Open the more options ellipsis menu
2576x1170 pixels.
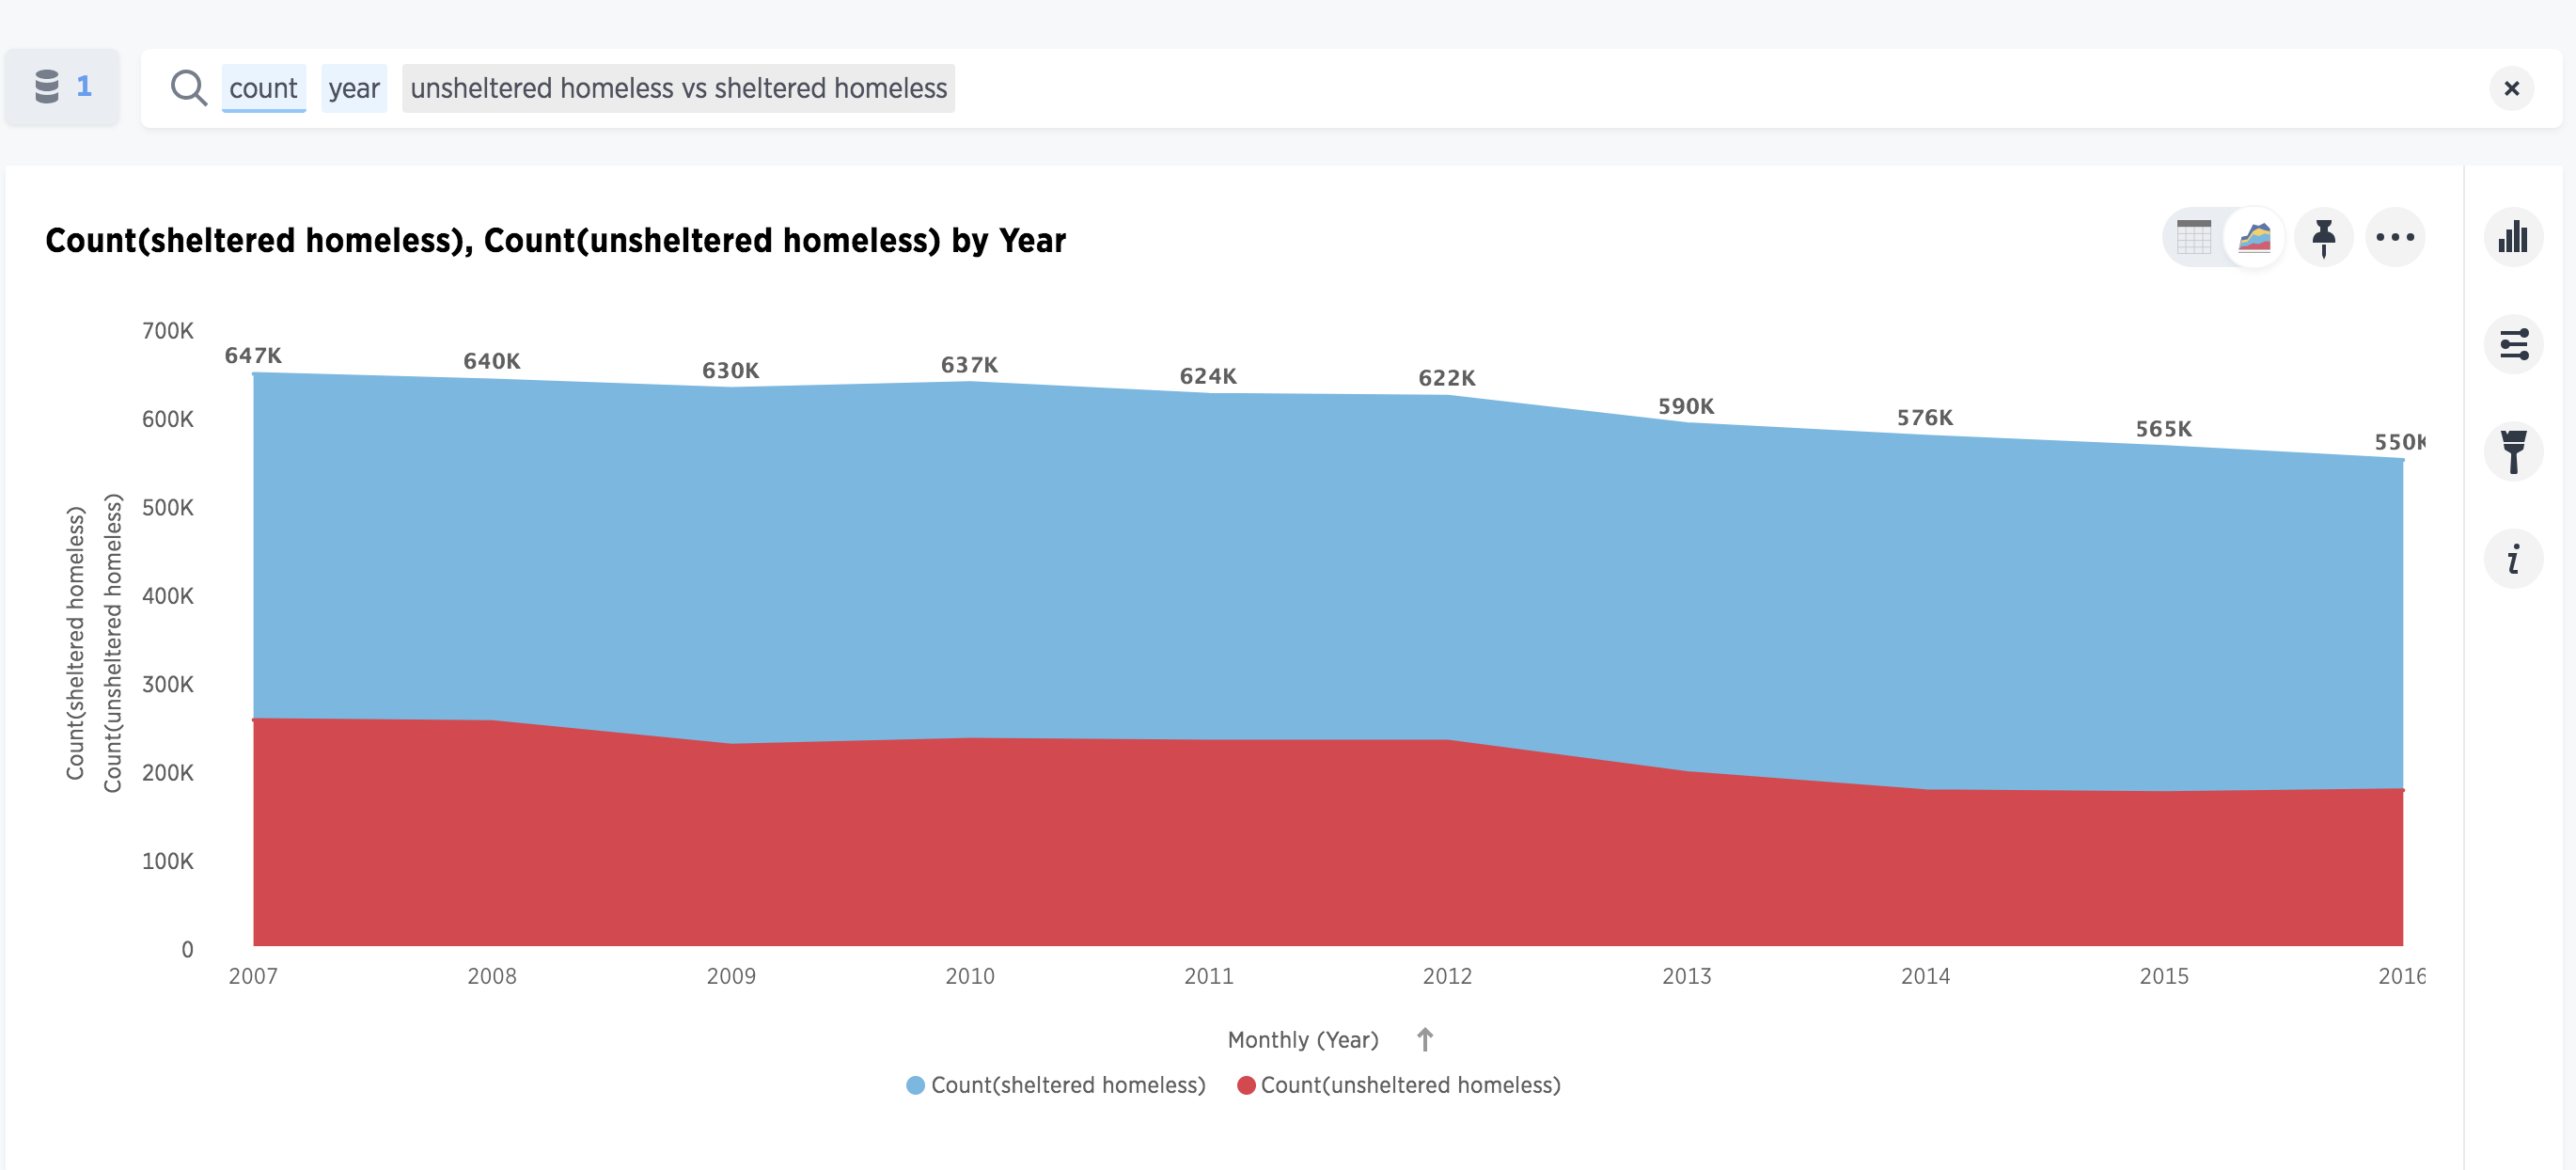click(2395, 238)
